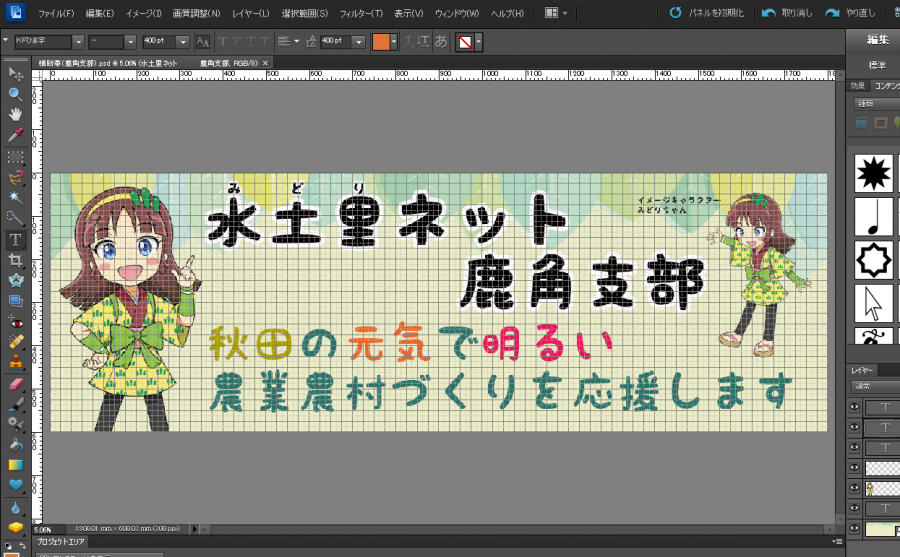This screenshot has height=557, width=900.
Task: Activate the Horizontal Type tool
Action: tap(16, 240)
